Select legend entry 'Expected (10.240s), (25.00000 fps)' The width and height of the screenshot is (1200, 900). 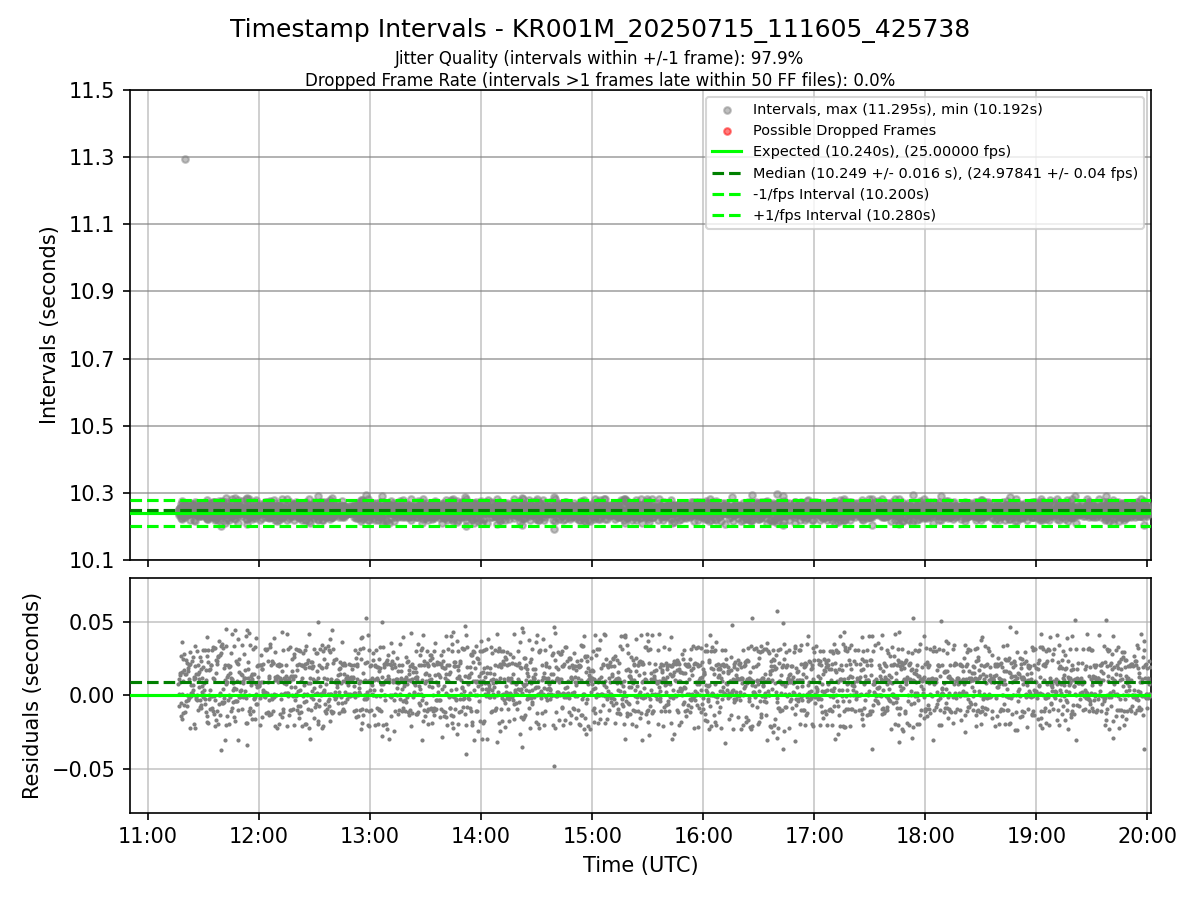(x=881, y=151)
